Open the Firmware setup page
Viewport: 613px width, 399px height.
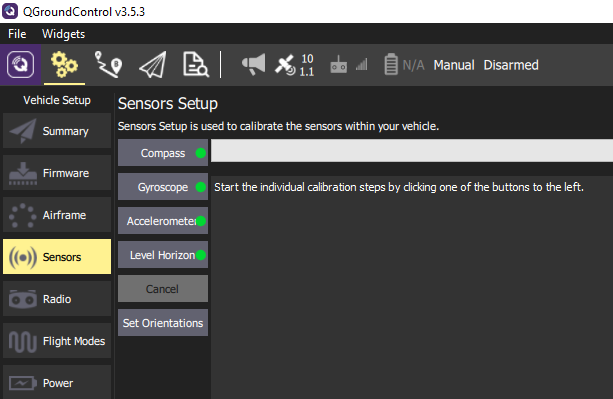pos(57,173)
